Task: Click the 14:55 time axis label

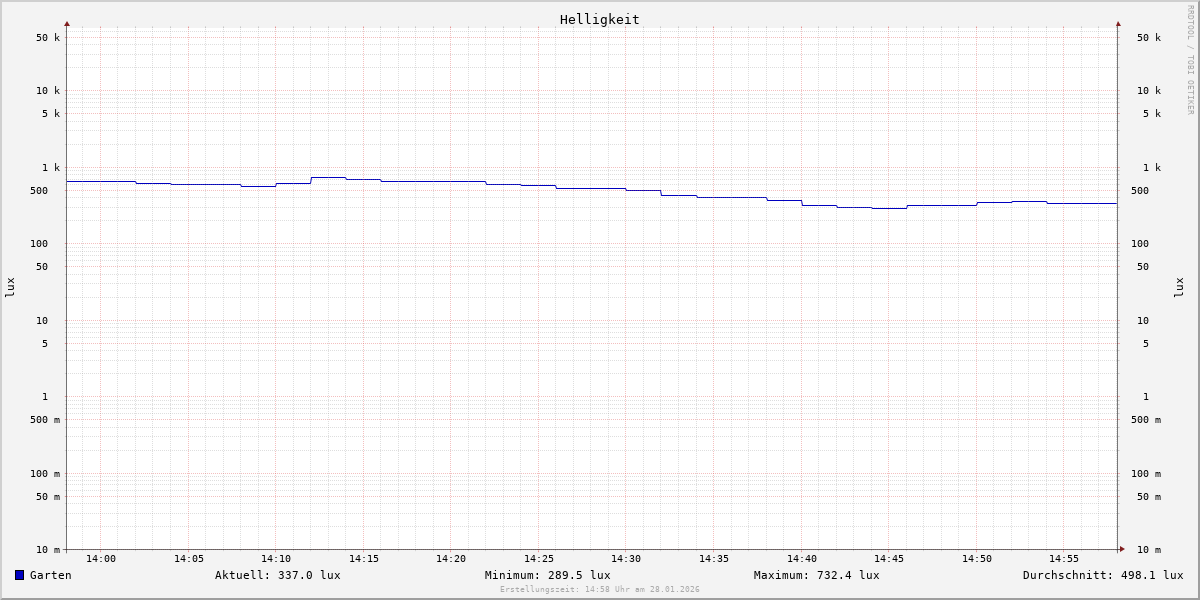Action: point(1064,559)
